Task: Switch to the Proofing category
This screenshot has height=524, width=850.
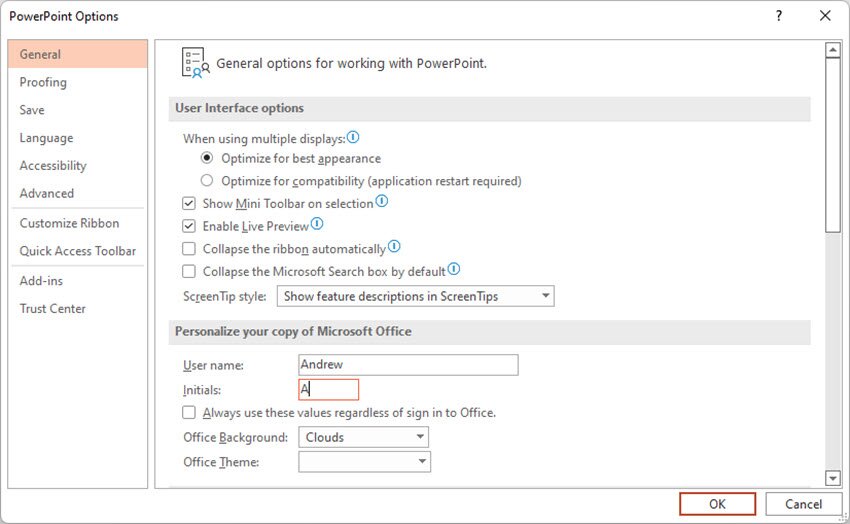Action: pyautogui.click(x=43, y=82)
